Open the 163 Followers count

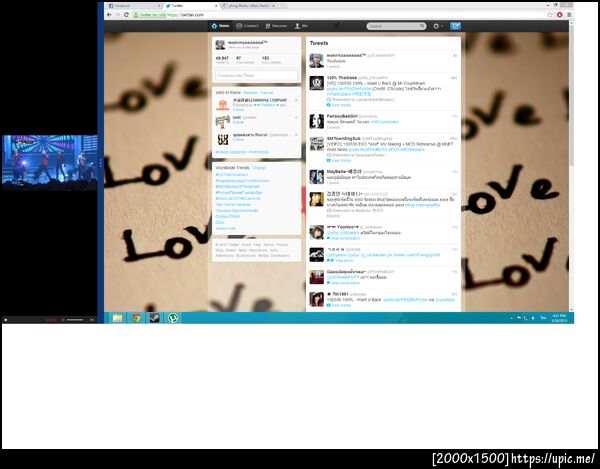[x=271, y=60]
